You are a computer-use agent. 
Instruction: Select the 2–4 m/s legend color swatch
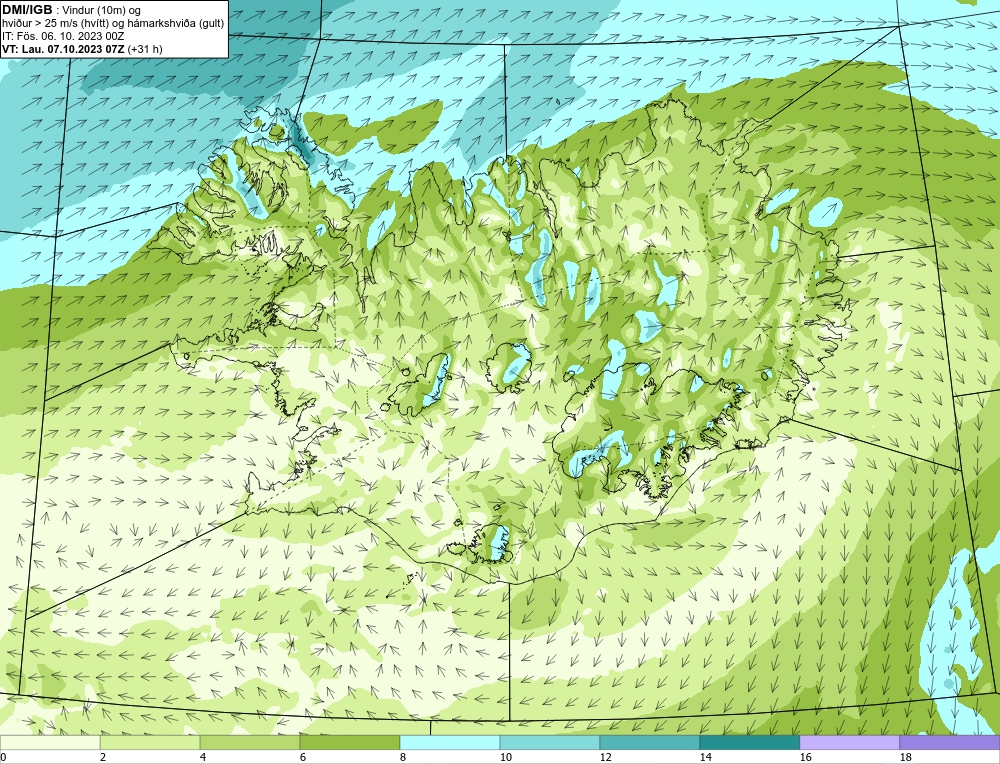pos(150,742)
